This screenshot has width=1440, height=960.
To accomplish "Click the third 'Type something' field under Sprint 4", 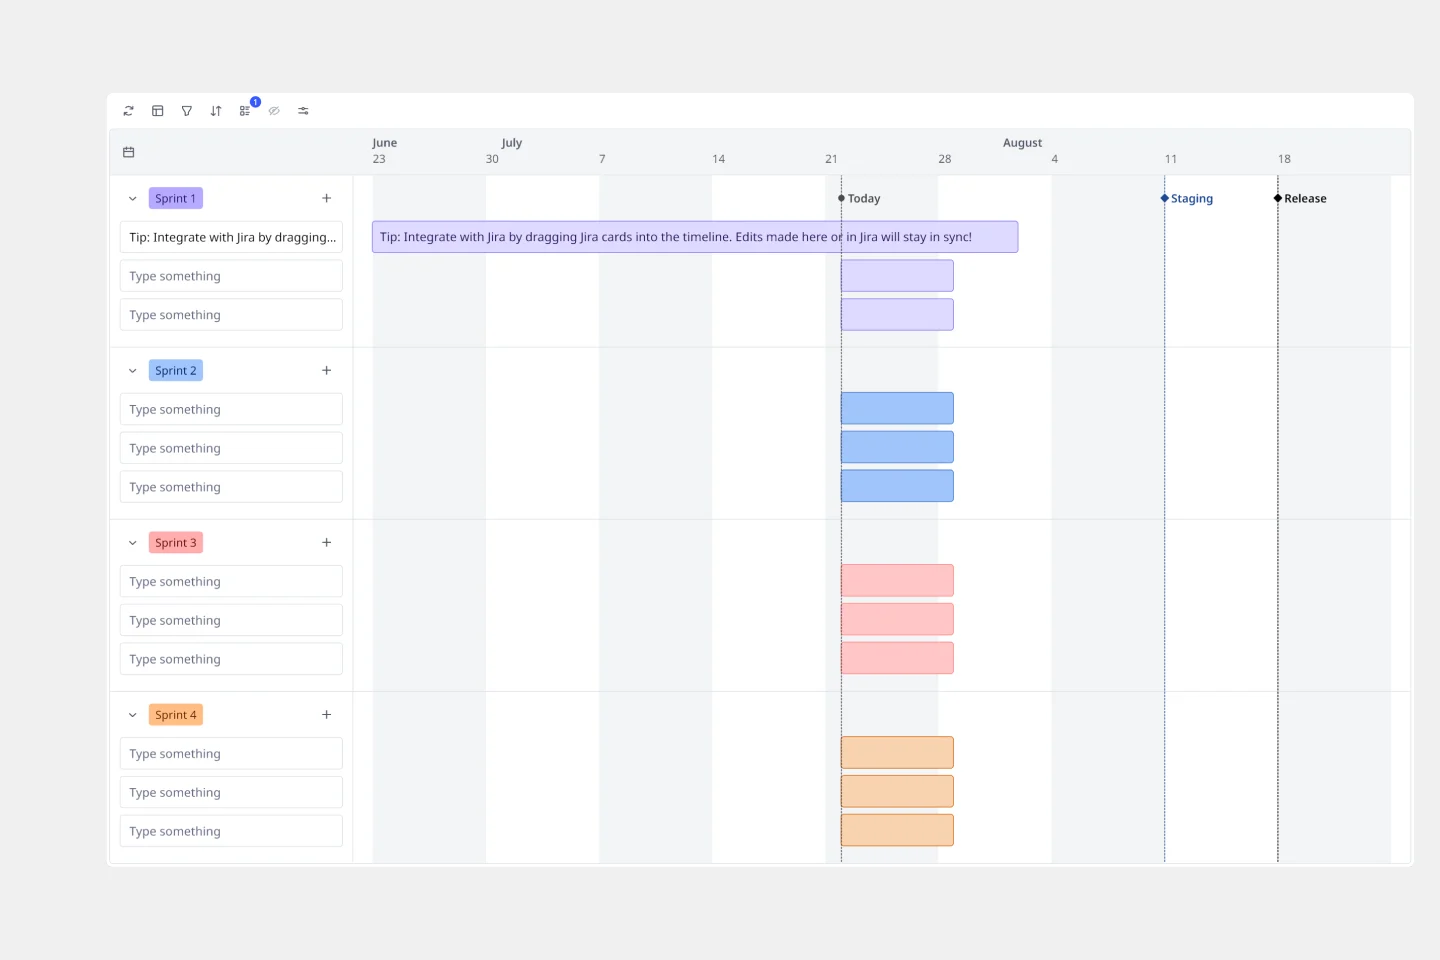I will point(231,831).
